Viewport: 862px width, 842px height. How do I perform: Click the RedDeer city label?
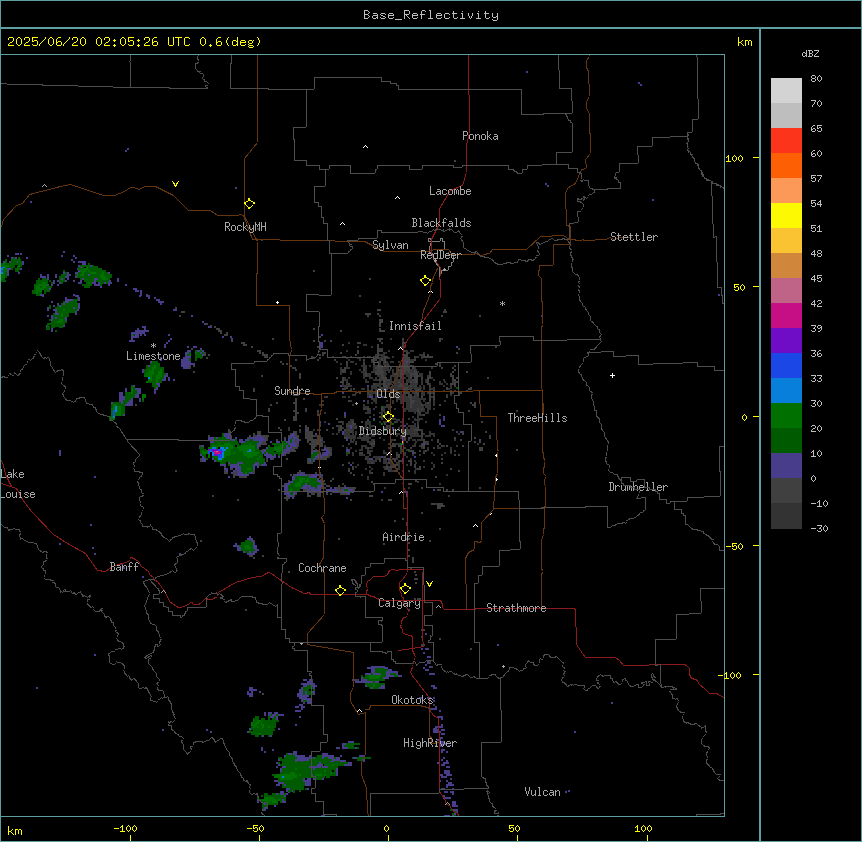point(440,255)
